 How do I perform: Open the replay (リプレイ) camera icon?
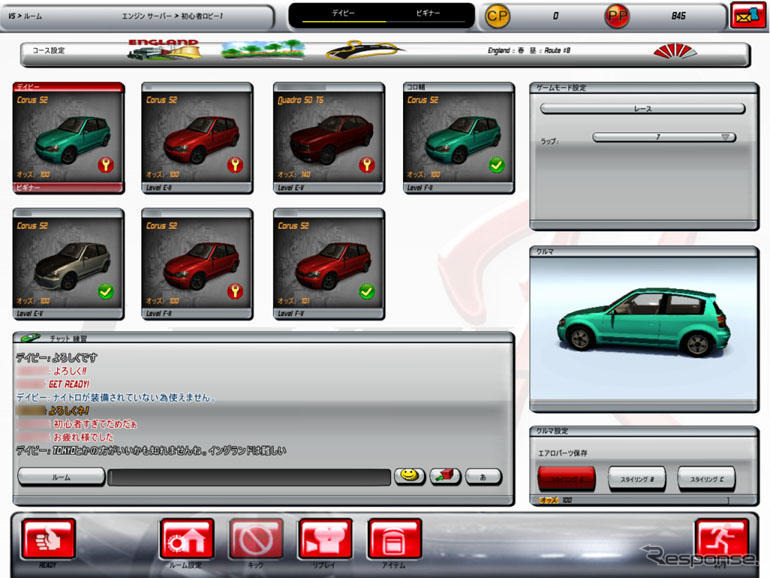[325, 539]
